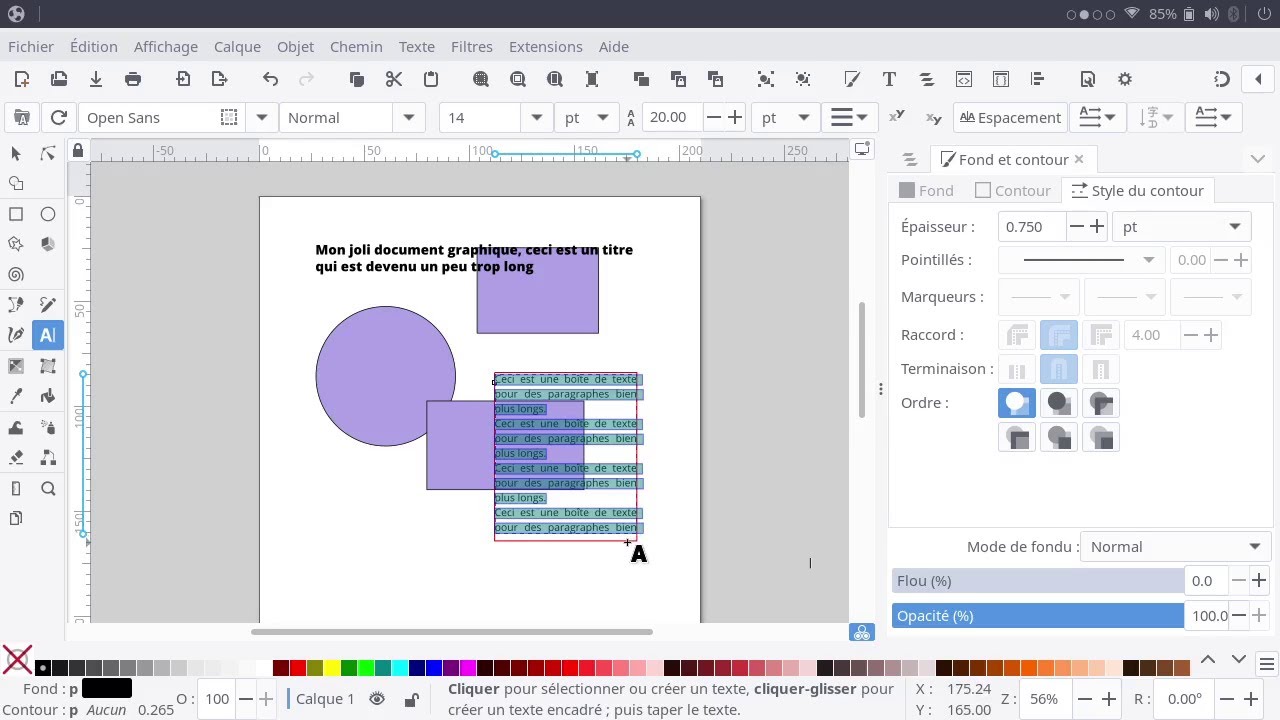This screenshot has height=720, width=1280.
Task: Toggle Calque 1 layer lock
Action: pyautogui.click(x=411, y=699)
